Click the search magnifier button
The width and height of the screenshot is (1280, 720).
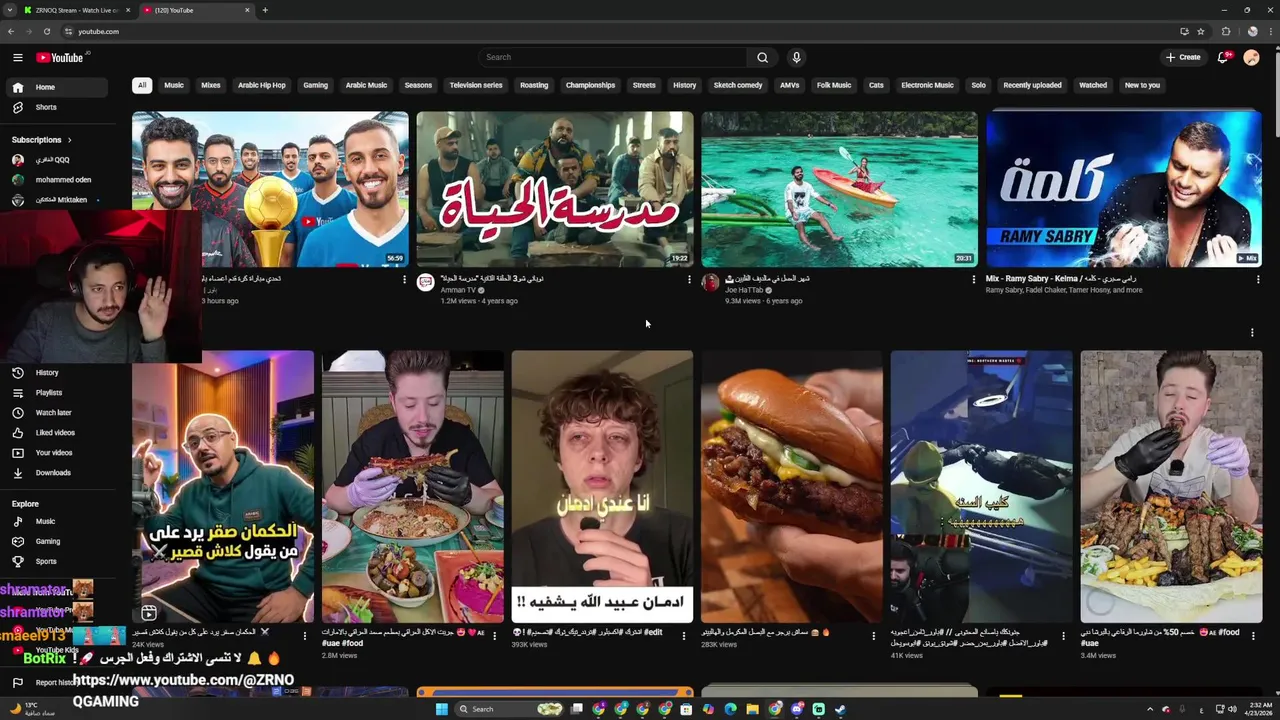[762, 57]
